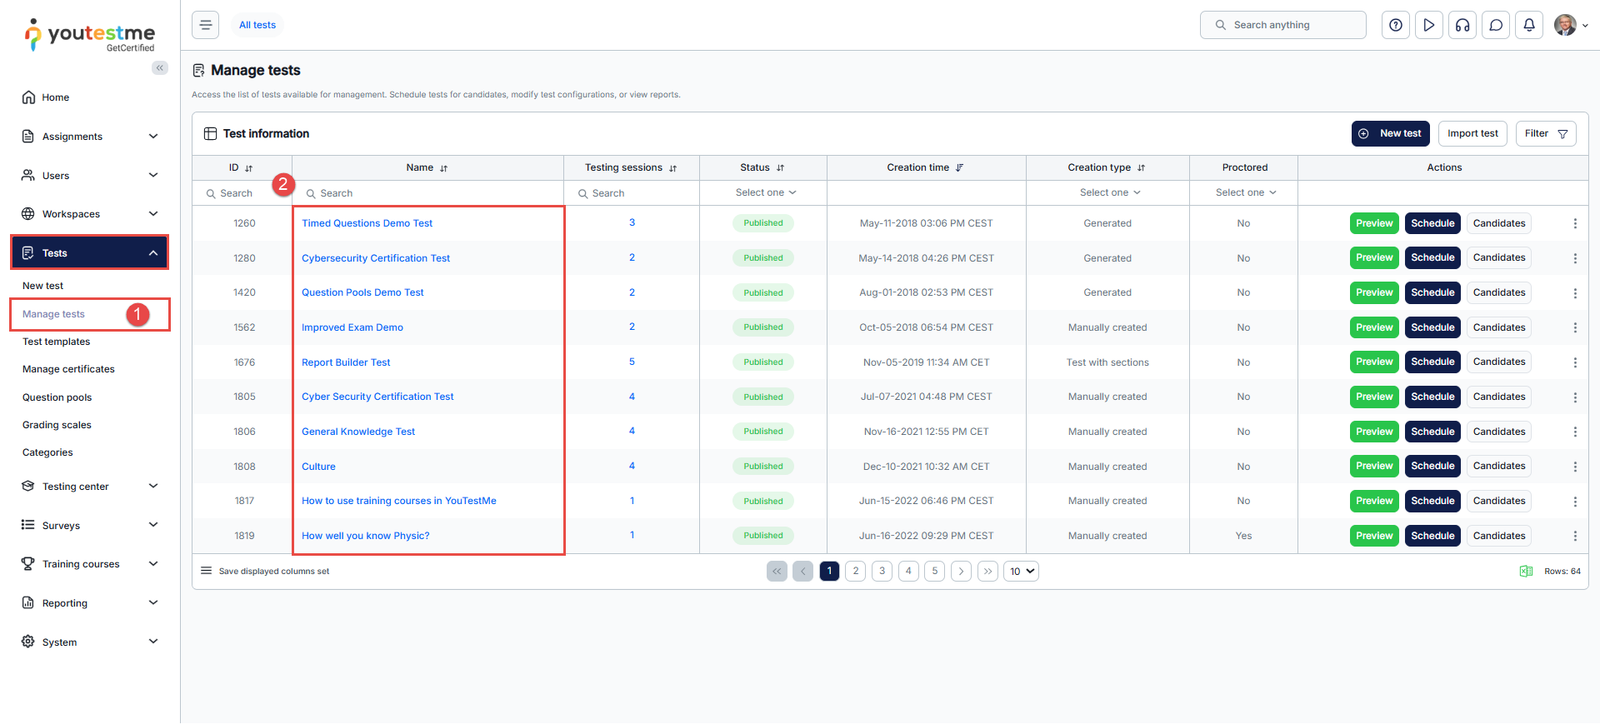Export table using the green Excel icon
Image resolution: width=1600 pixels, height=724 pixels.
point(1526,571)
